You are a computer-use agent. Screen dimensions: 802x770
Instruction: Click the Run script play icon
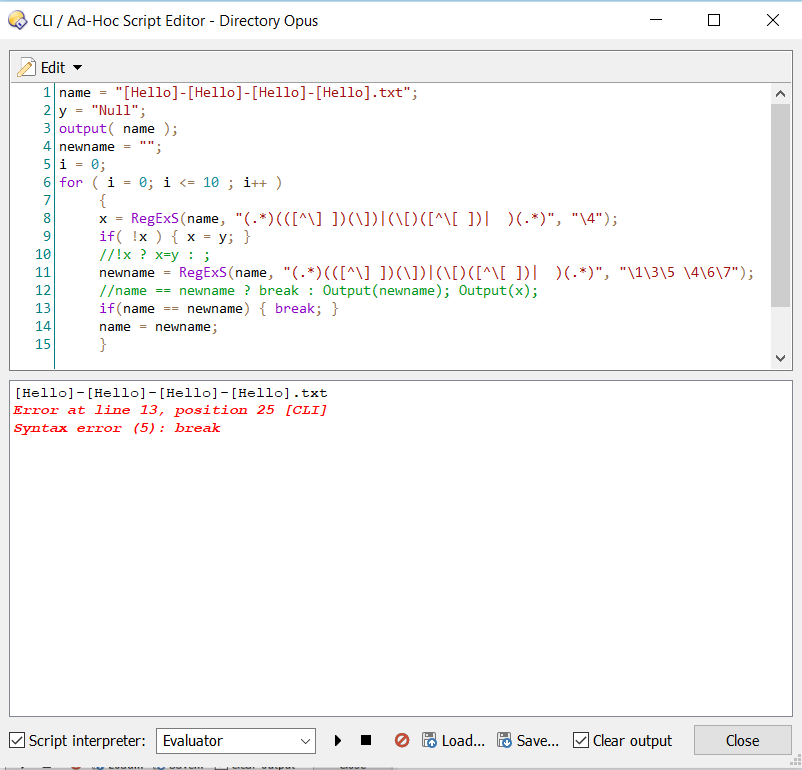coord(338,741)
